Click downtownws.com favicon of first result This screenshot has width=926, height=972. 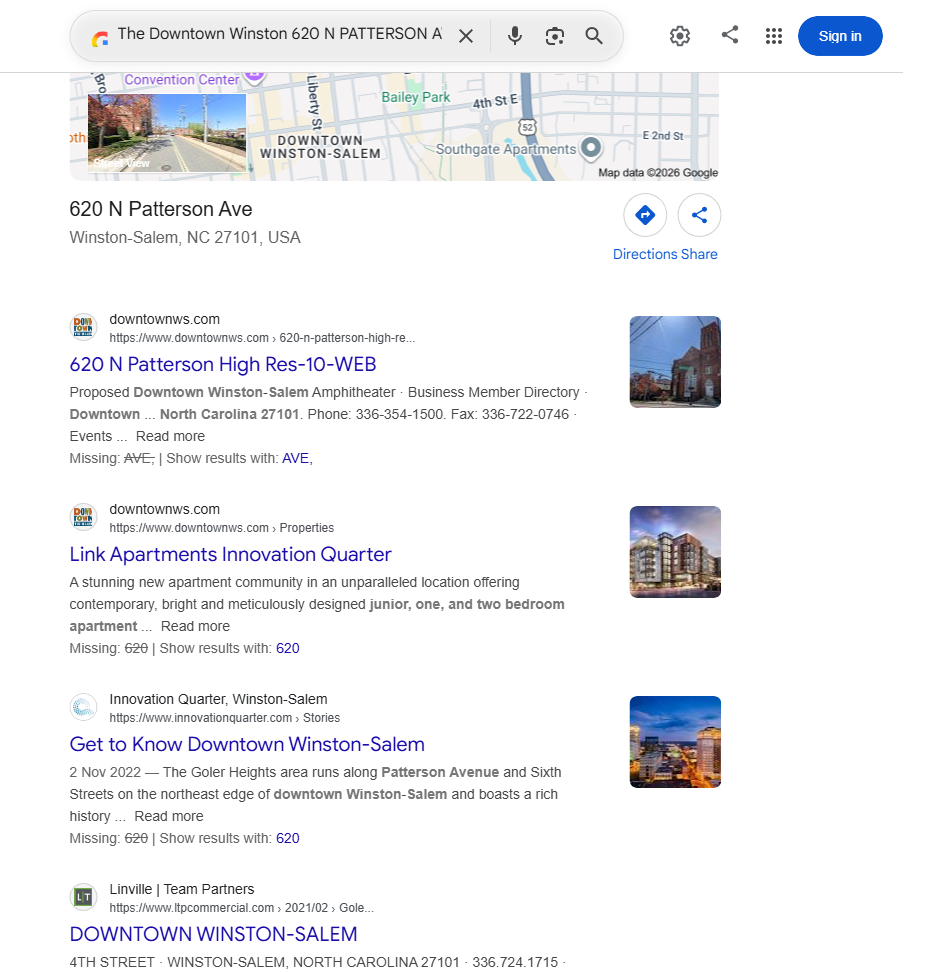[83, 327]
